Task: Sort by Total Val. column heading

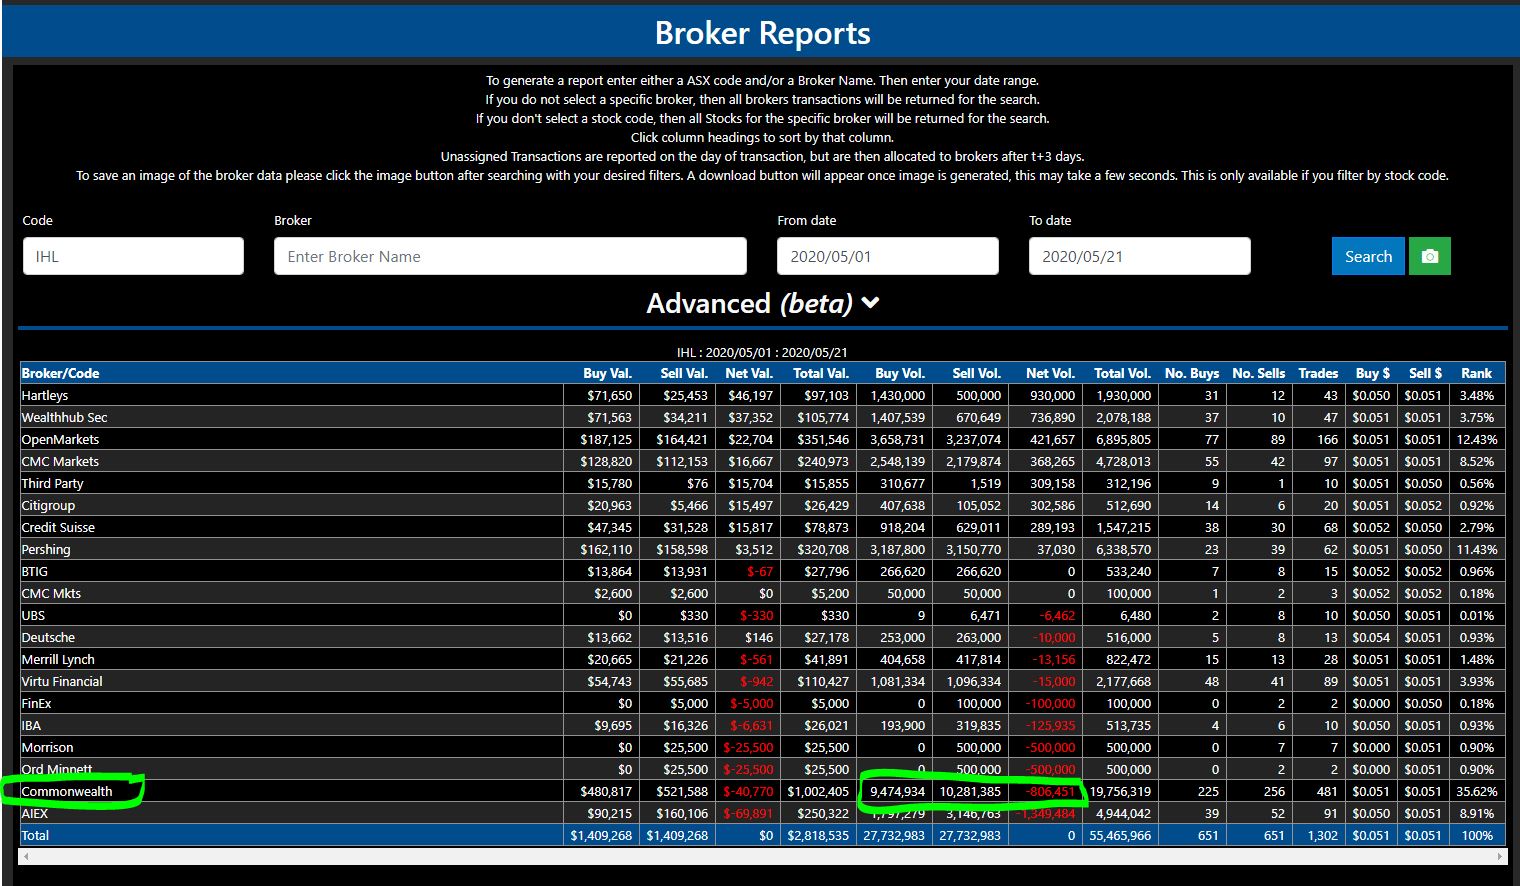Action: [x=821, y=373]
